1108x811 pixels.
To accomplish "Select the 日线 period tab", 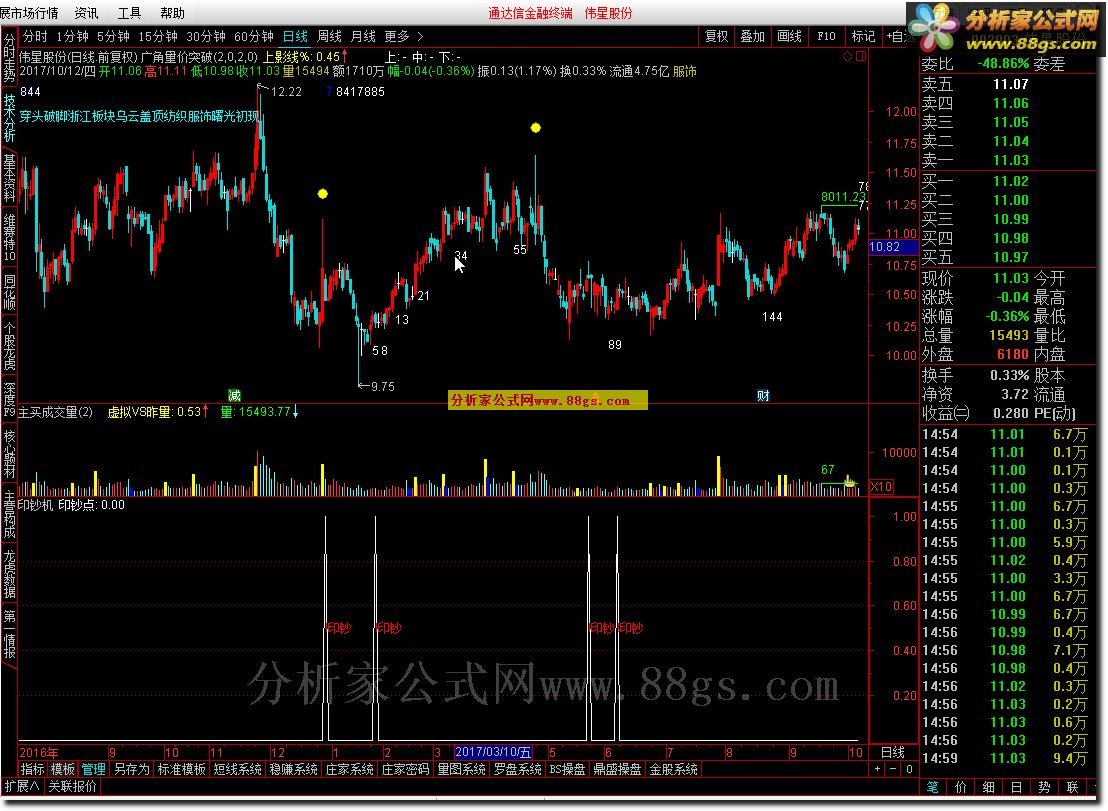I will tap(295, 36).
